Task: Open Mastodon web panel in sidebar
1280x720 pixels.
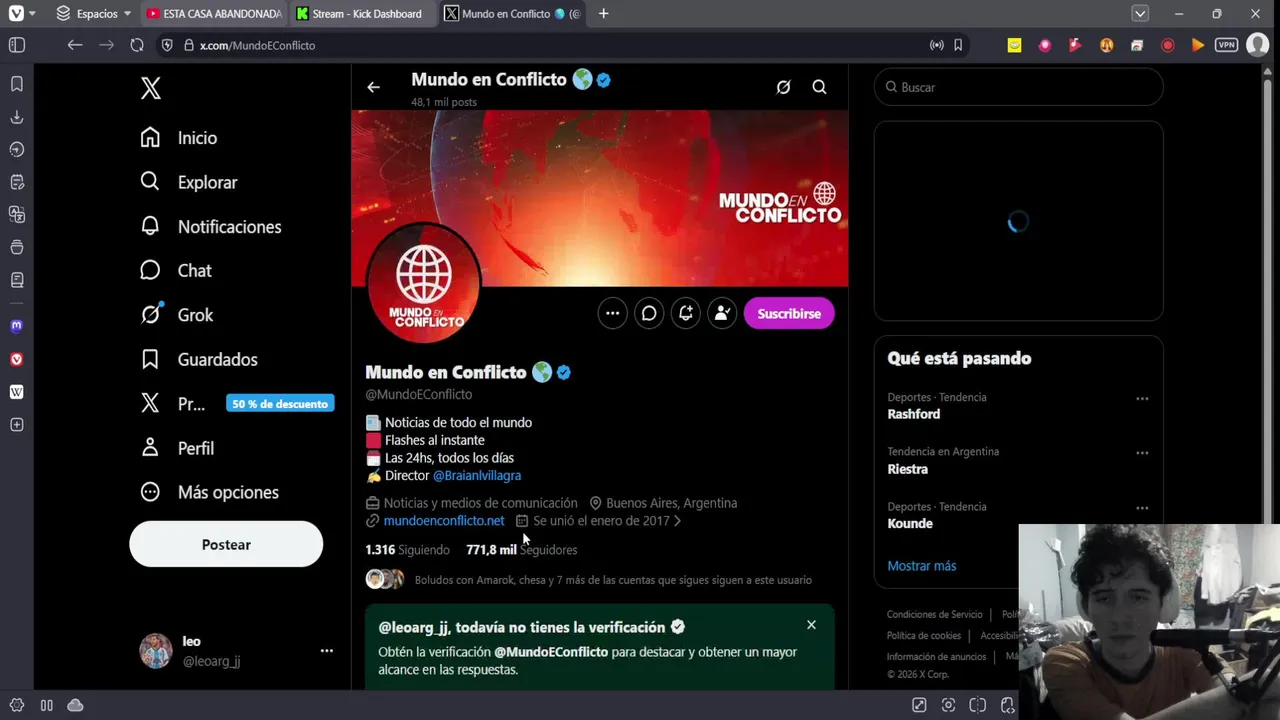Action: pos(17,326)
